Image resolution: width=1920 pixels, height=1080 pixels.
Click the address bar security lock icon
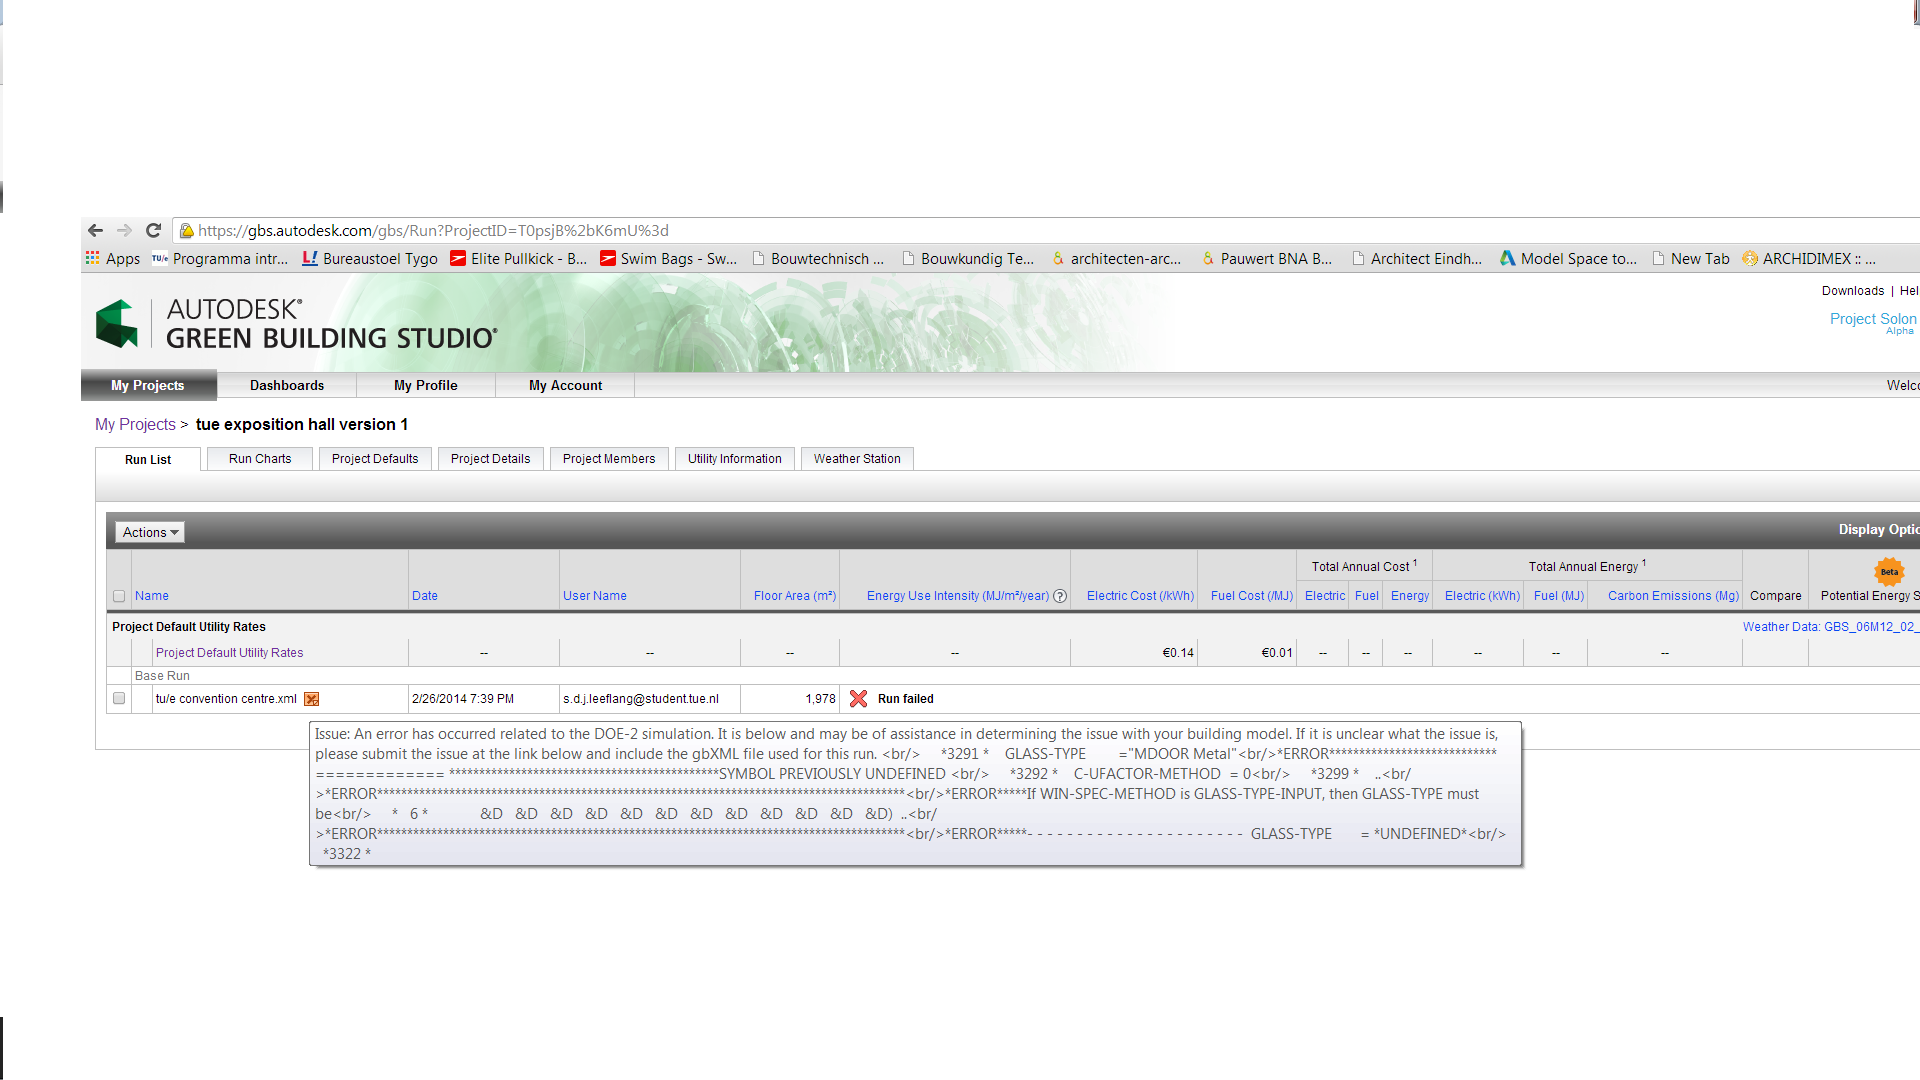pos(186,231)
